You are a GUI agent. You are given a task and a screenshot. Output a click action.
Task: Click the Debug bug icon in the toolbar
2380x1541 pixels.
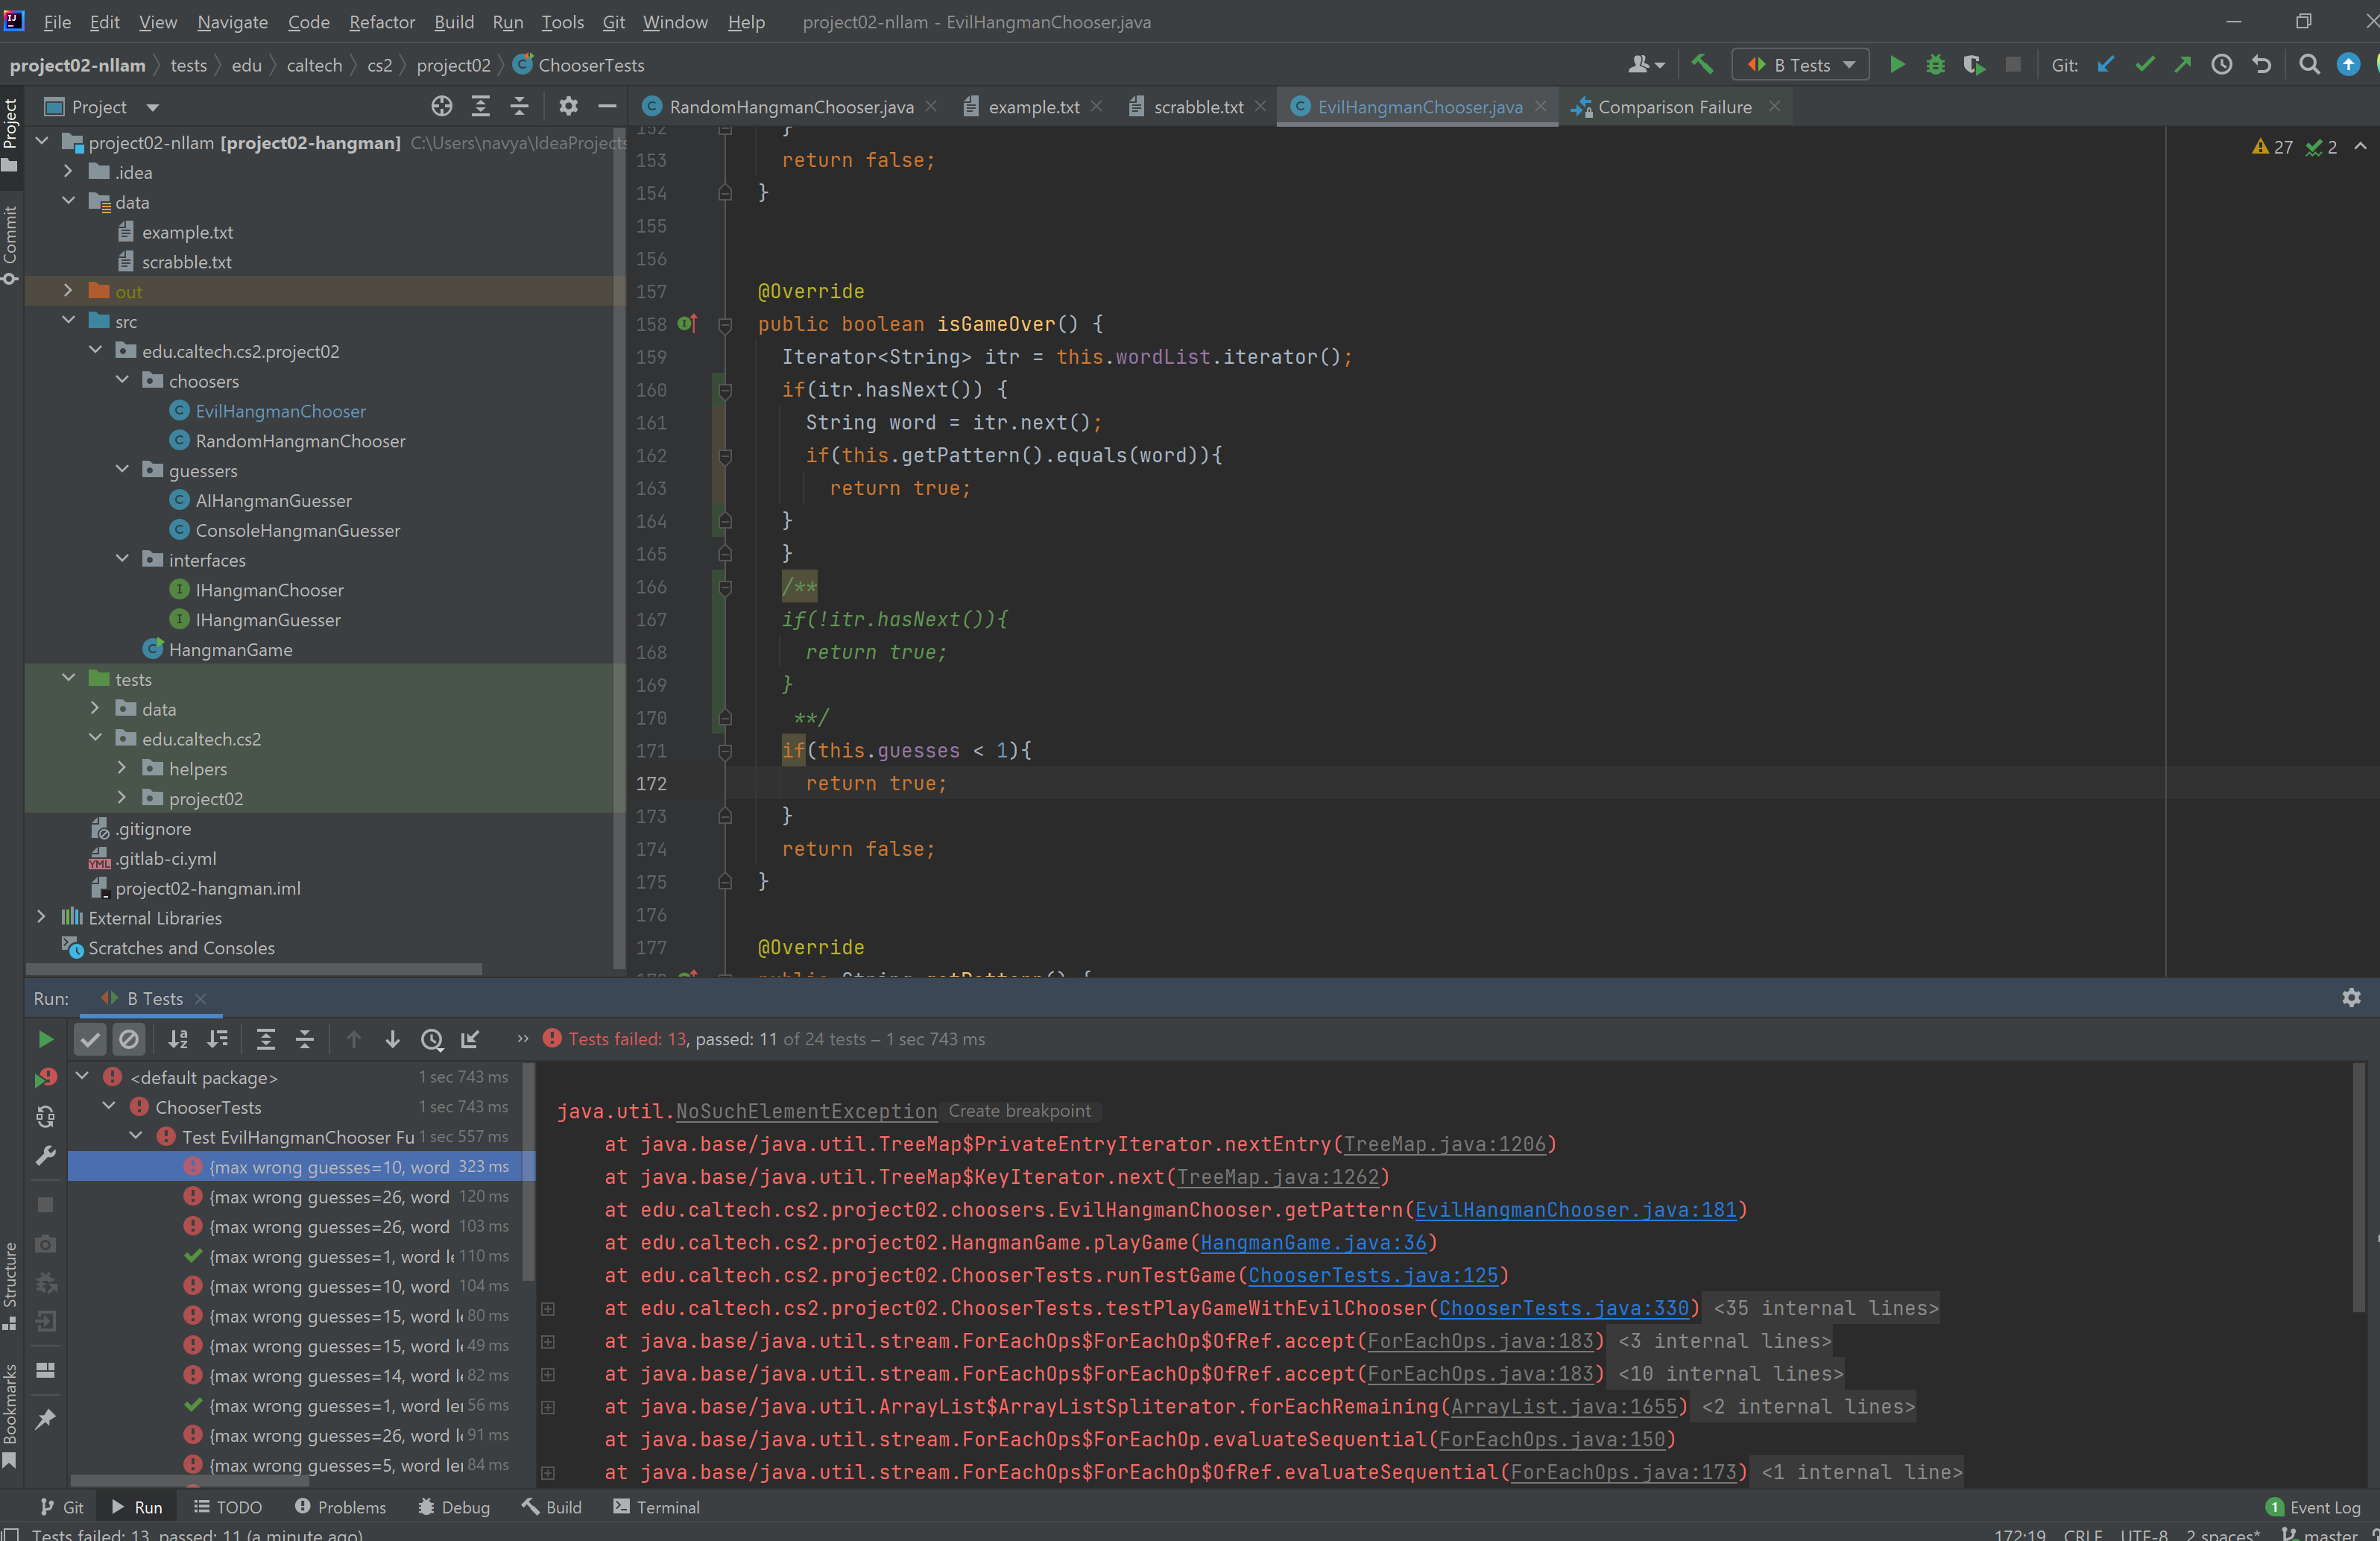pos(1935,65)
